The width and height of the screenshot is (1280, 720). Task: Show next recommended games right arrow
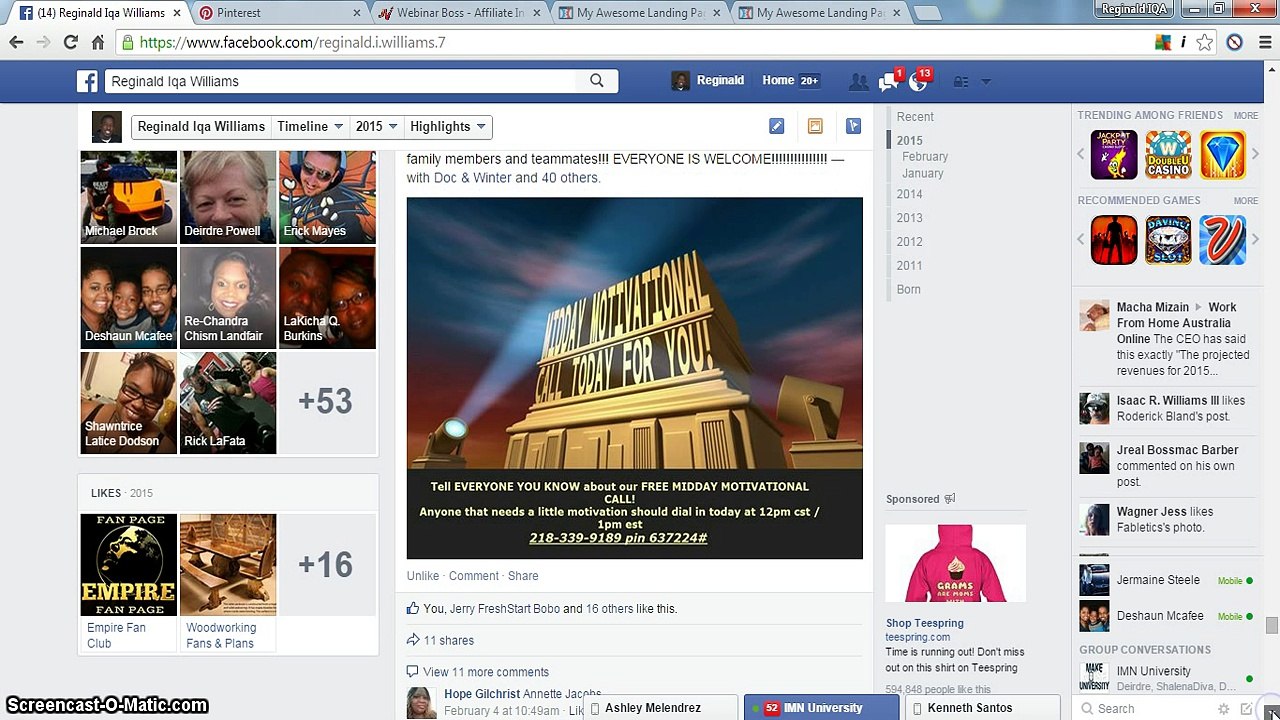point(1255,239)
